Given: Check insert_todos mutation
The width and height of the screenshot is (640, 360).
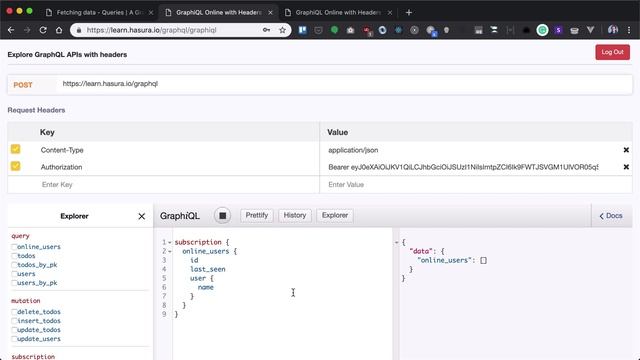Looking at the screenshot, I should pyautogui.click(x=14, y=321).
